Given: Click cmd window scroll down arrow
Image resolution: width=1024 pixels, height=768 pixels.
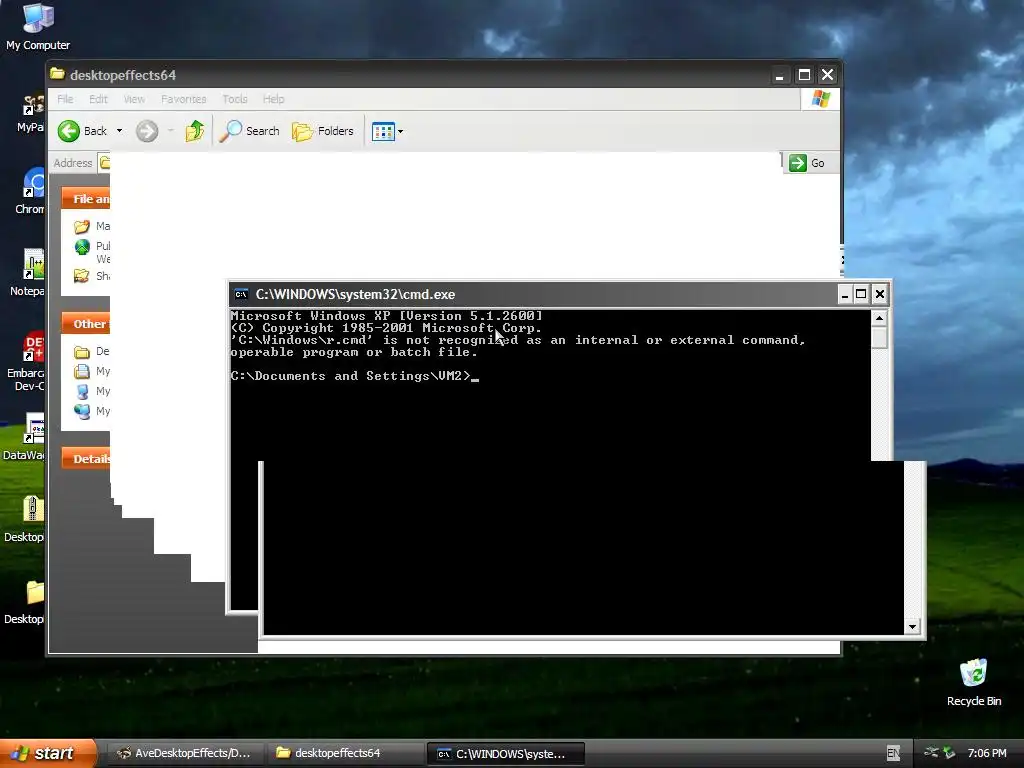Looking at the screenshot, I should [x=912, y=627].
